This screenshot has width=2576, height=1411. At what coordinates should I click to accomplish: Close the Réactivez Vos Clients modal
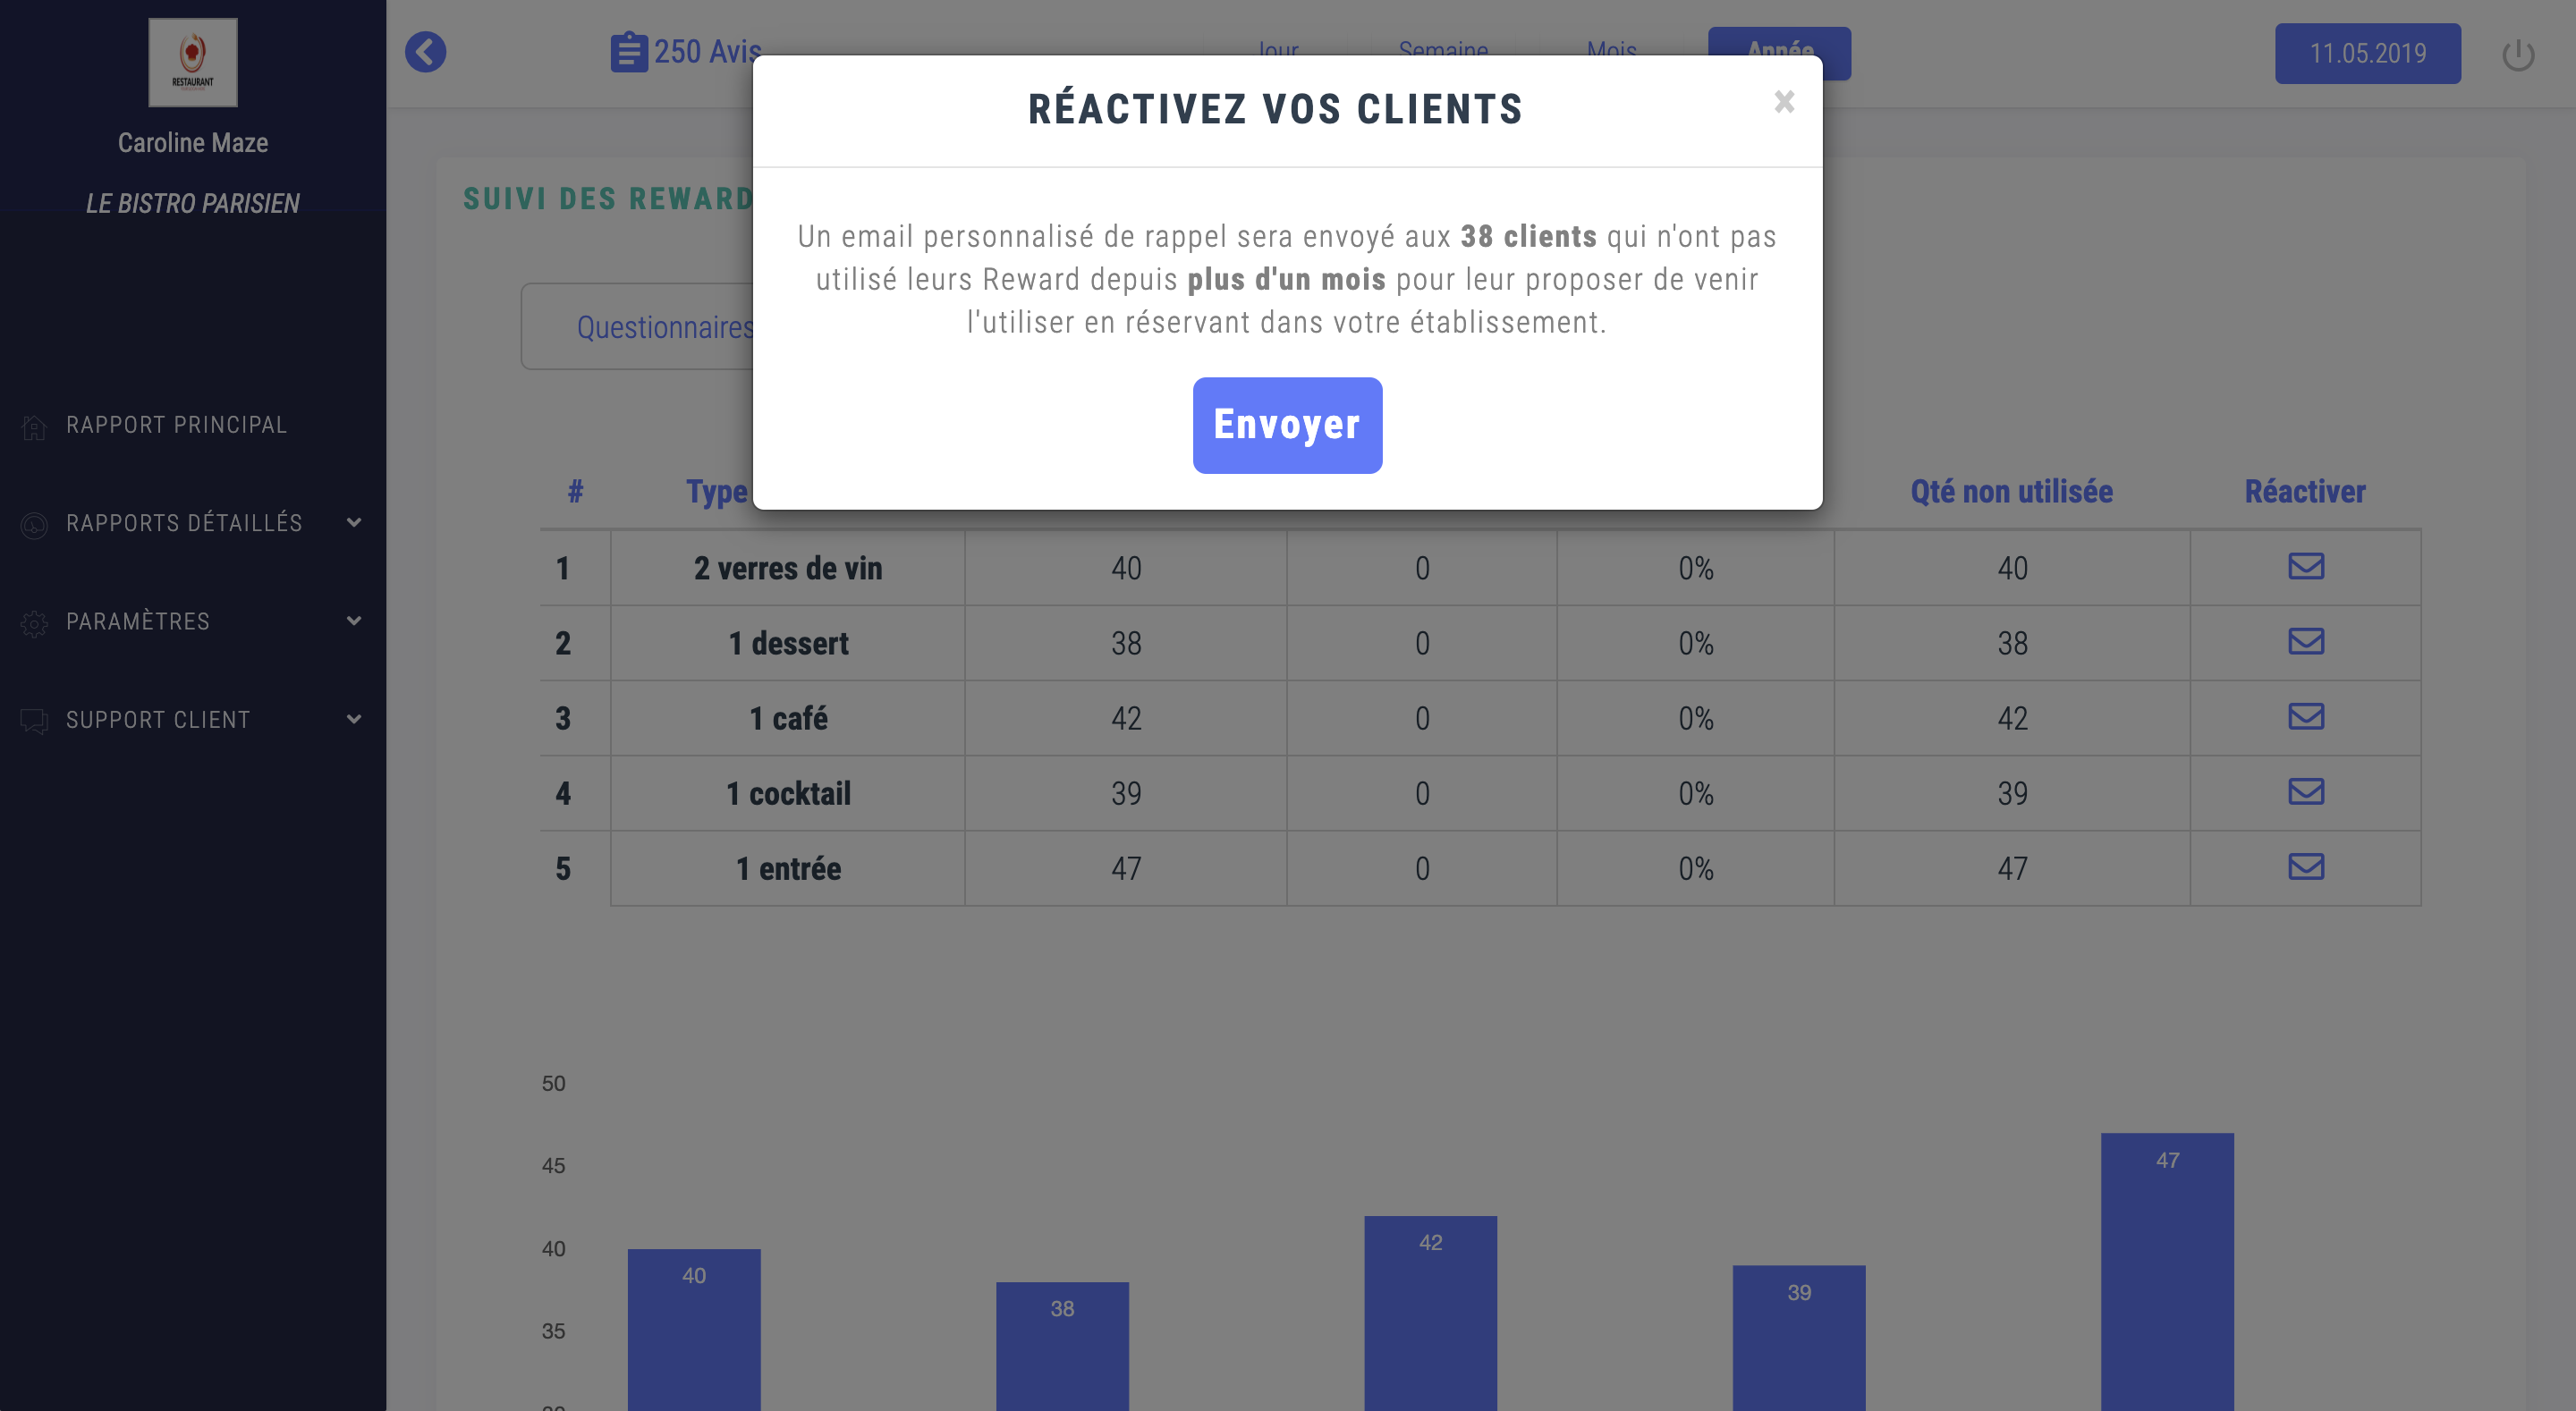click(x=1784, y=101)
